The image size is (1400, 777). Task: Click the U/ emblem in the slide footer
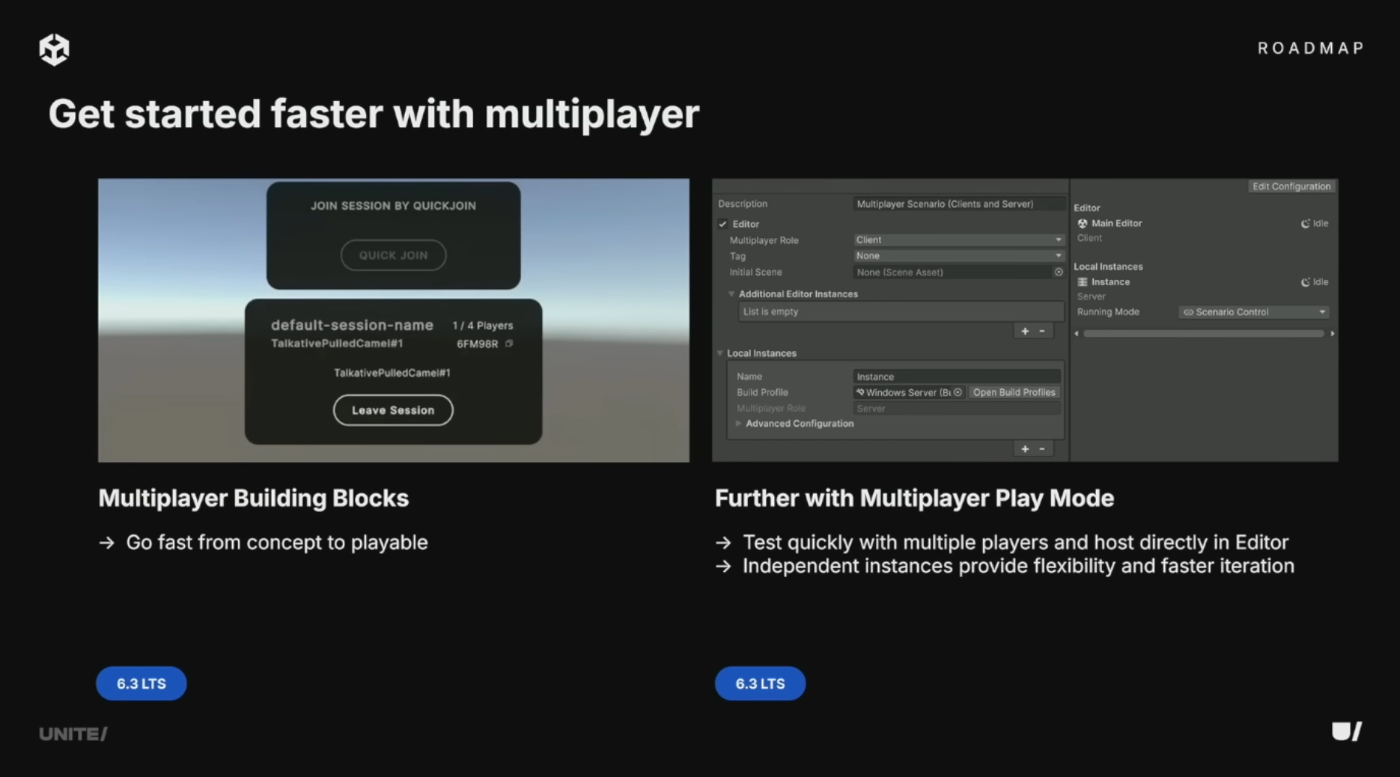(1347, 732)
